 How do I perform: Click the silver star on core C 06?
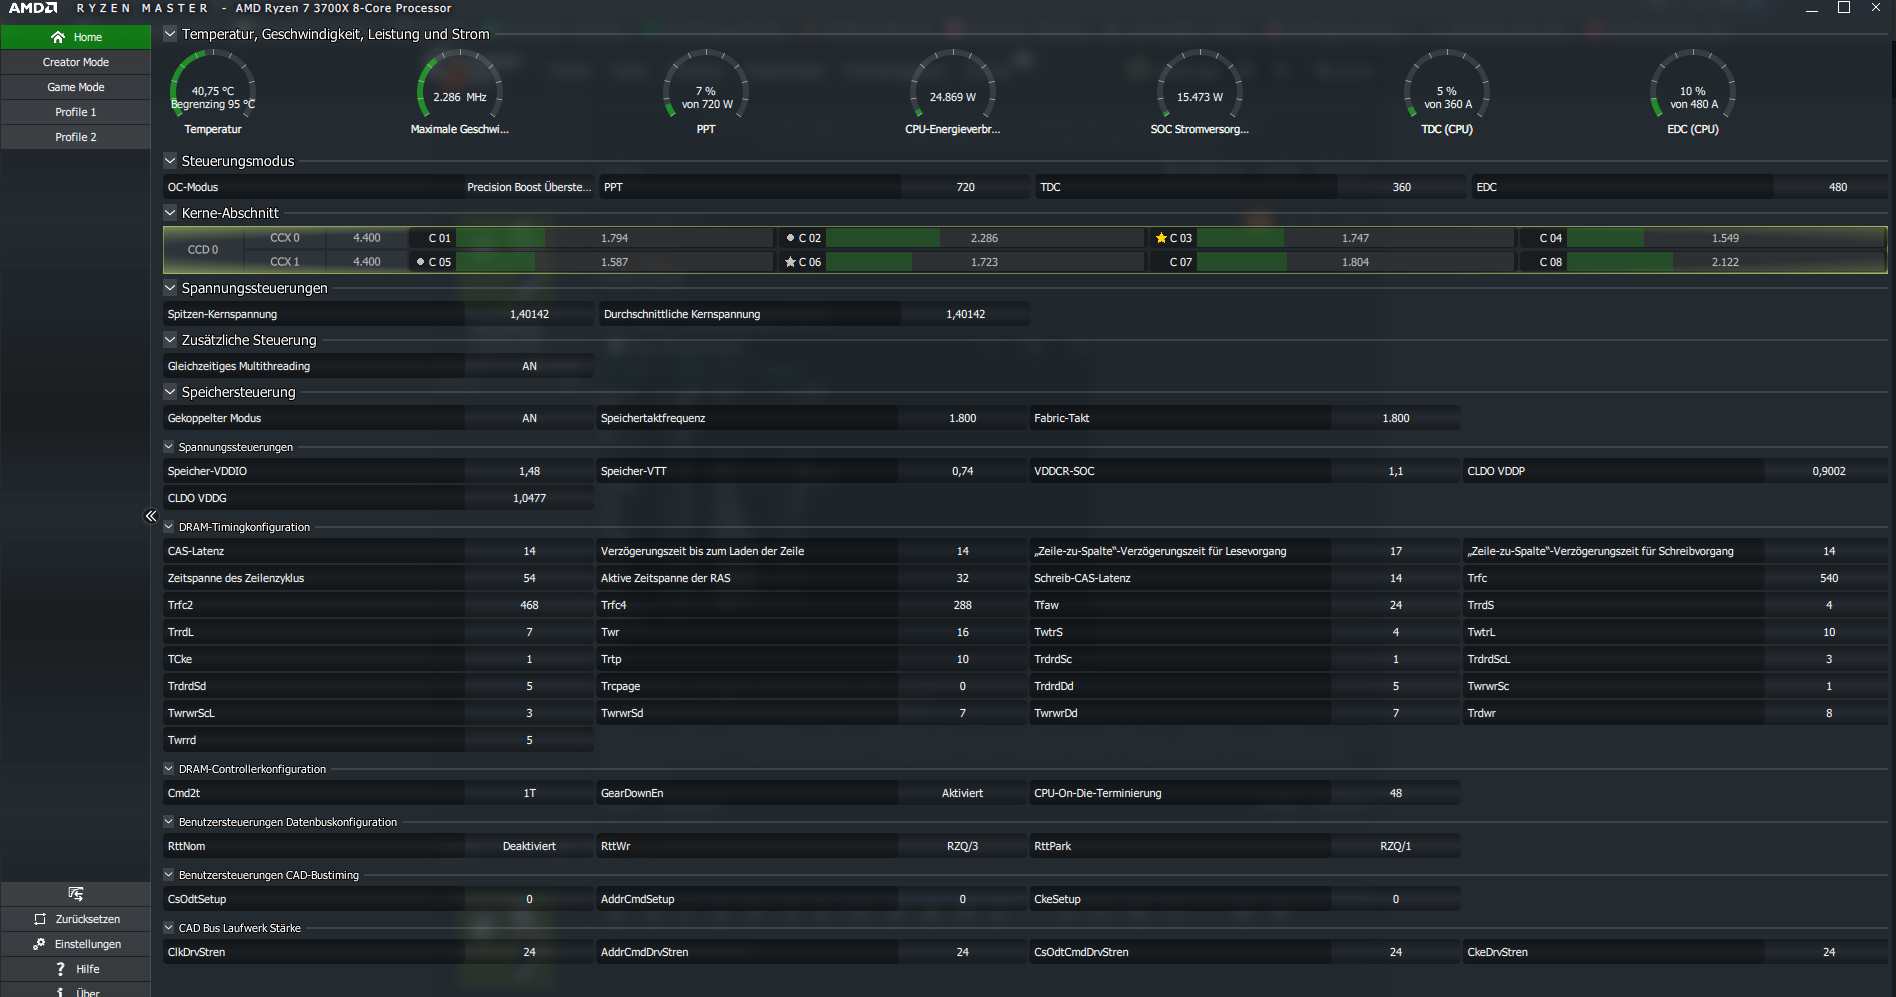790,262
